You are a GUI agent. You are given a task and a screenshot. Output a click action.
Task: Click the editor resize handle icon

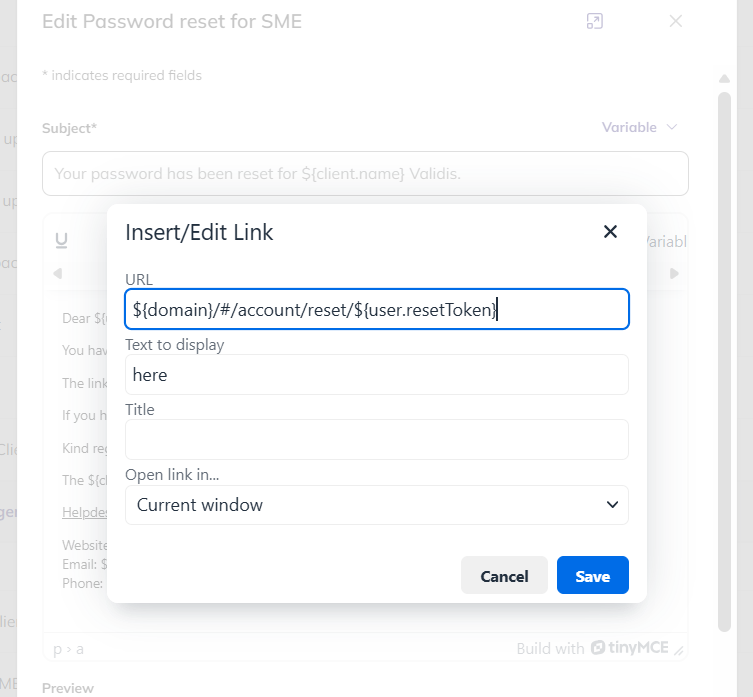tap(679, 650)
